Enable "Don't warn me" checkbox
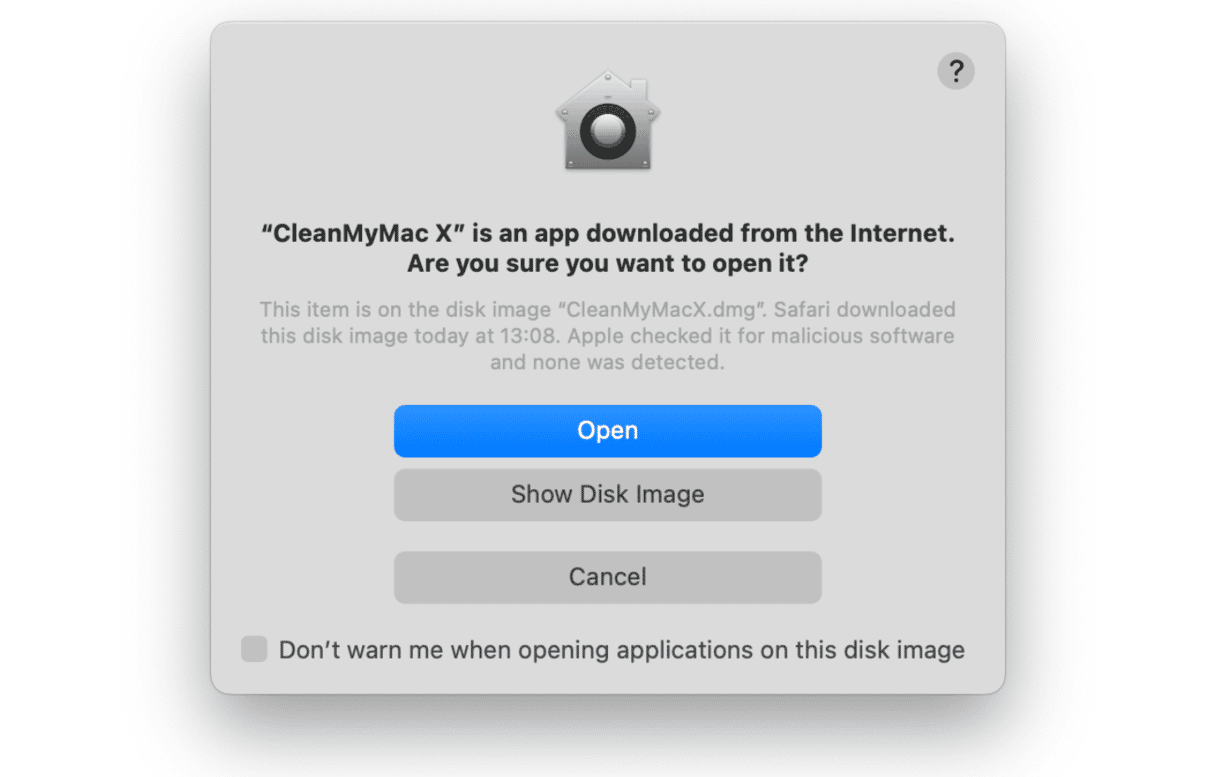 click(254, 649)
